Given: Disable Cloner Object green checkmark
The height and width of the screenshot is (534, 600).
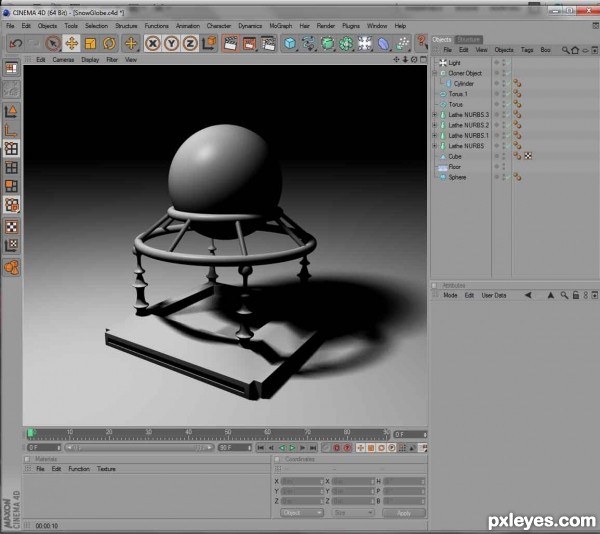Looking at the screenshot, I should point(509,73).
